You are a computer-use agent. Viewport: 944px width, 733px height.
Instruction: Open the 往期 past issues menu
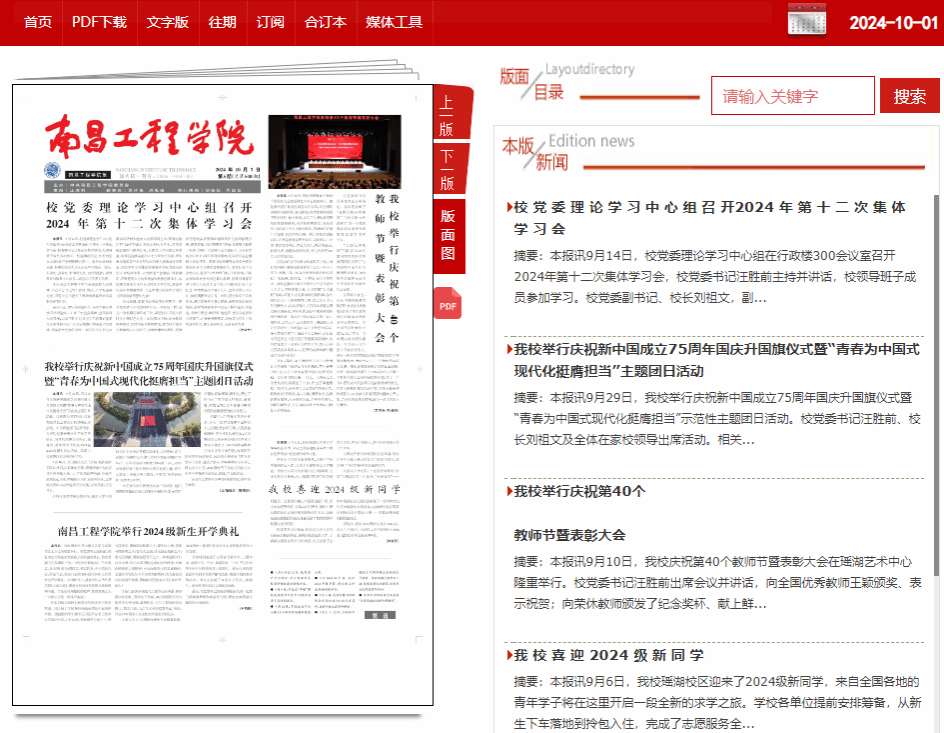tap(222, 22)
